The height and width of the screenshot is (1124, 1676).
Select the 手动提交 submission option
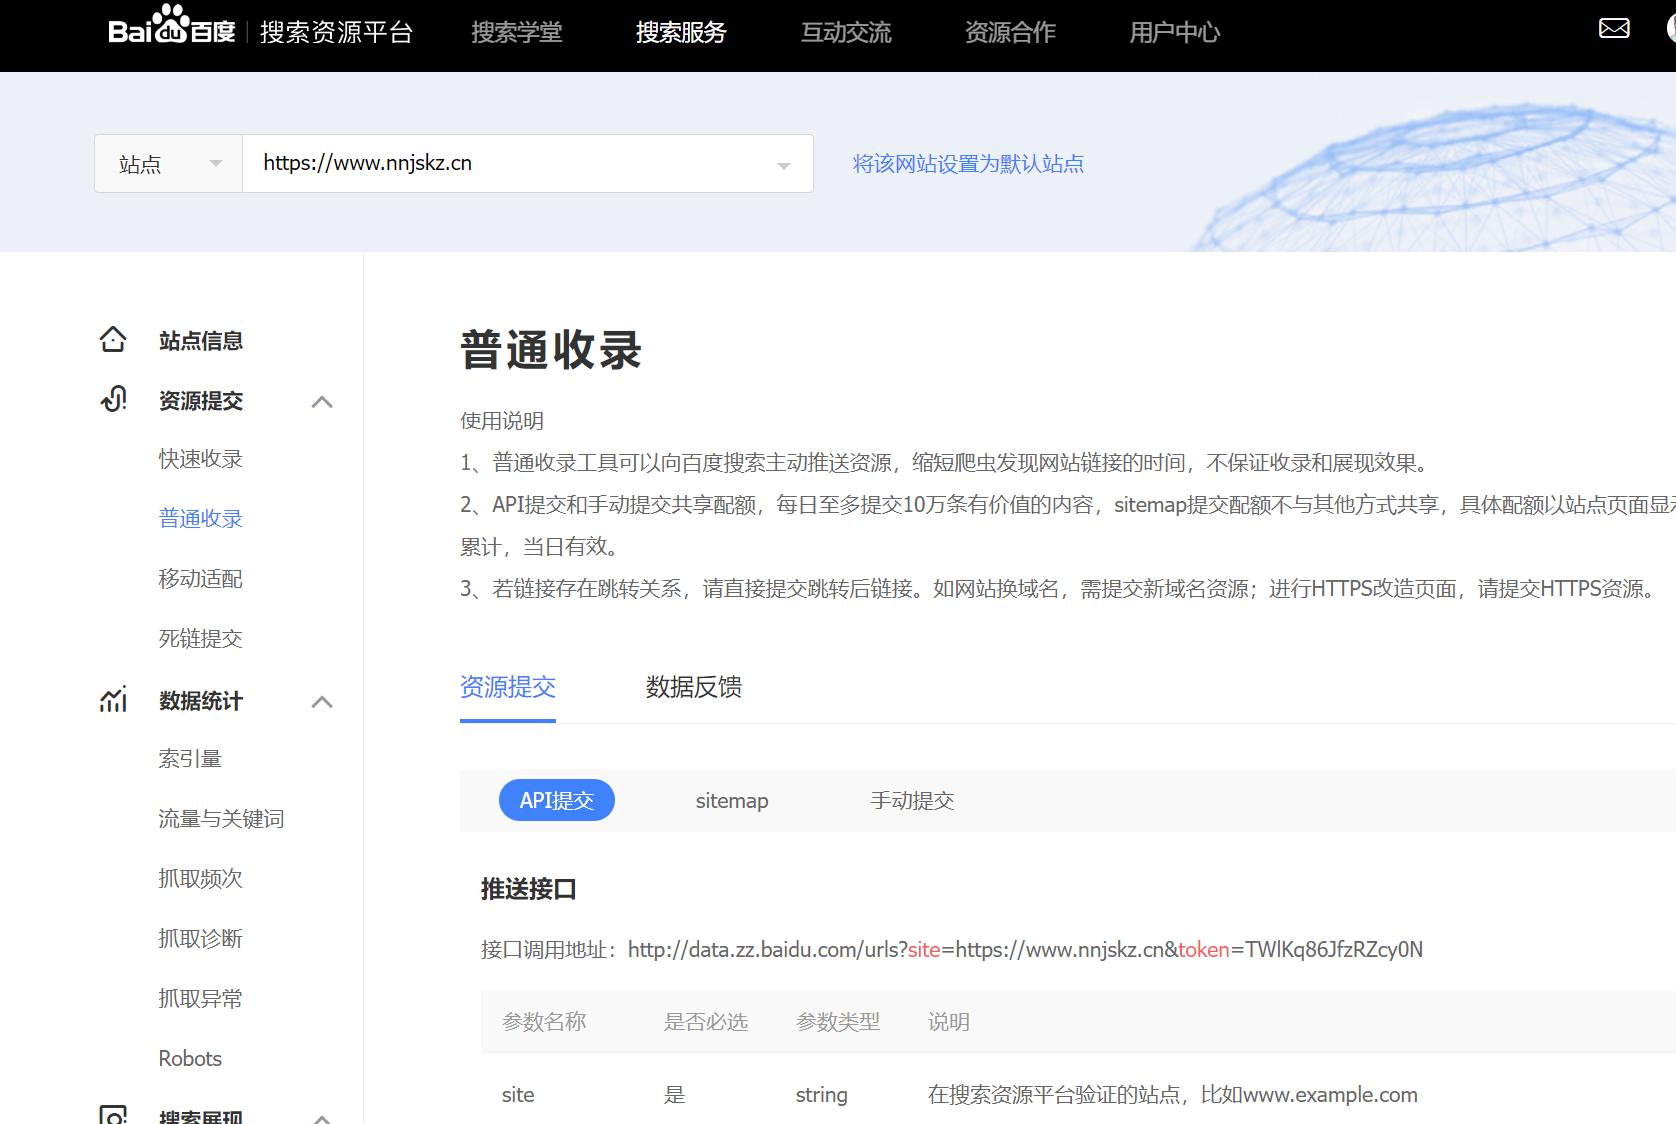[912, 801]
